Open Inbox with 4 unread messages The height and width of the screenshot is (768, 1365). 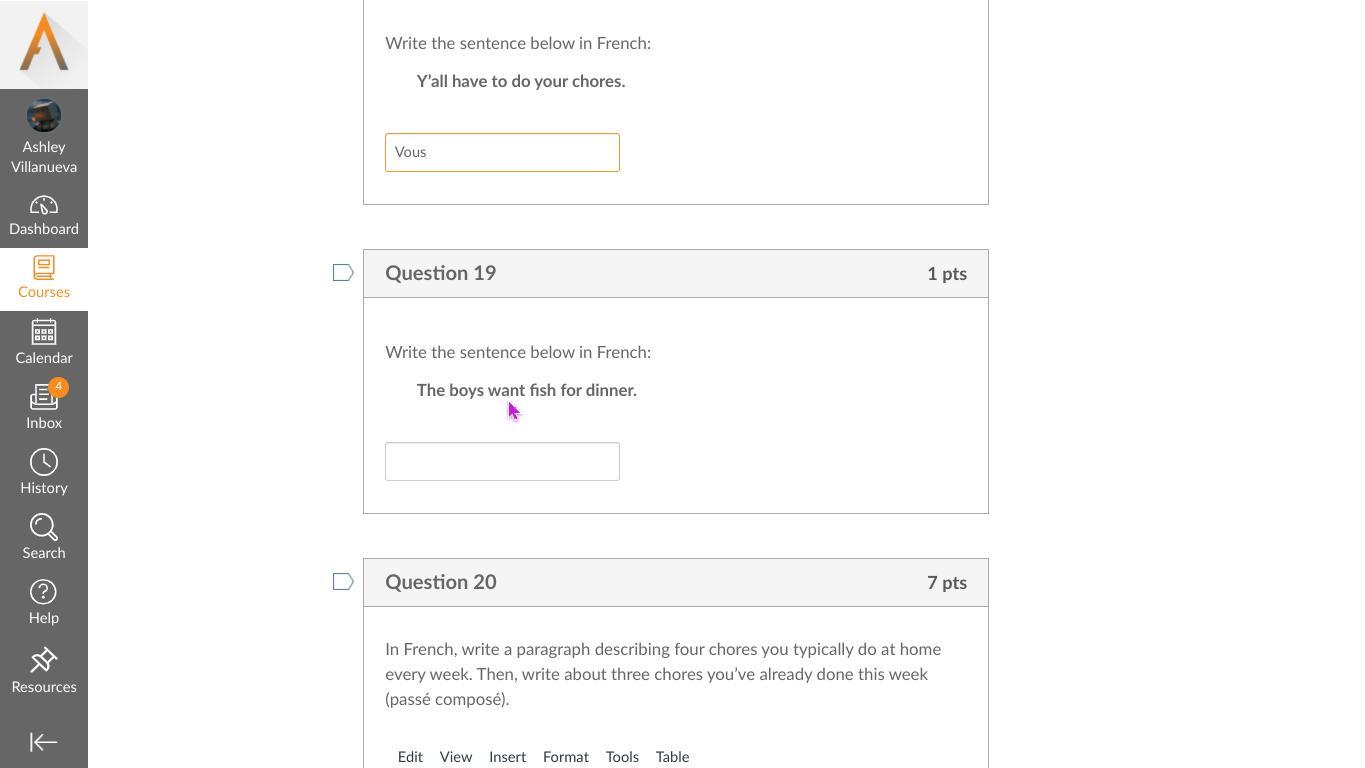tap(44, 398)
